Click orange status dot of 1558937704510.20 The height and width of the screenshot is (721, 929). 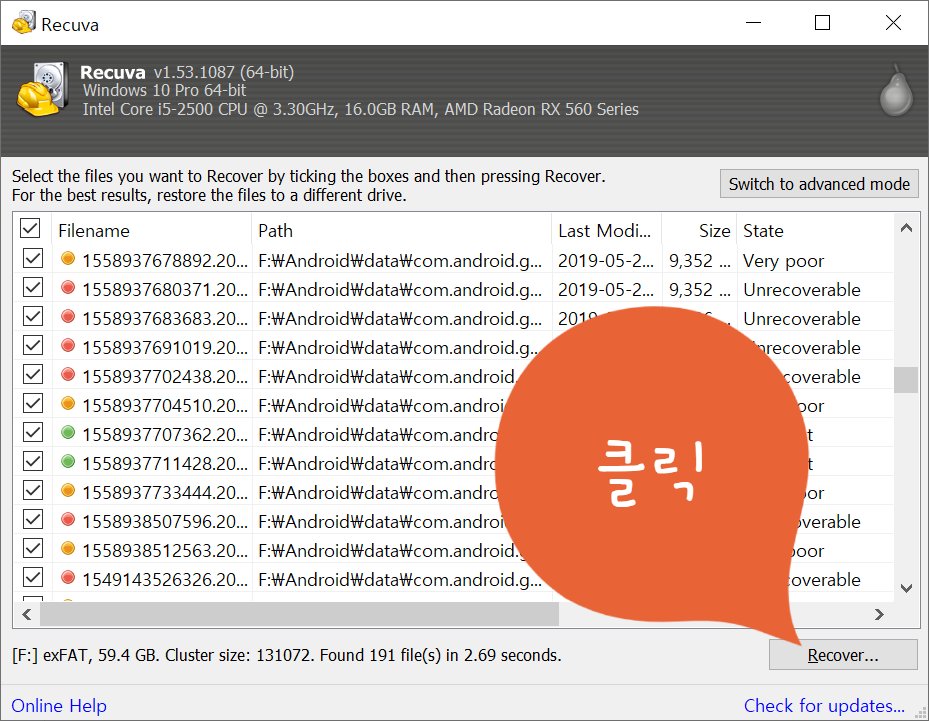[68, 403]
